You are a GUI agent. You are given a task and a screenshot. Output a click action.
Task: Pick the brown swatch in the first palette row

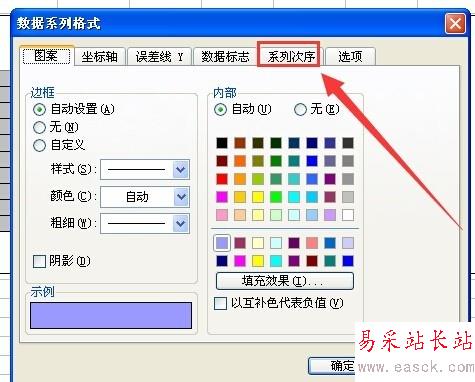(x=240, y=143)
